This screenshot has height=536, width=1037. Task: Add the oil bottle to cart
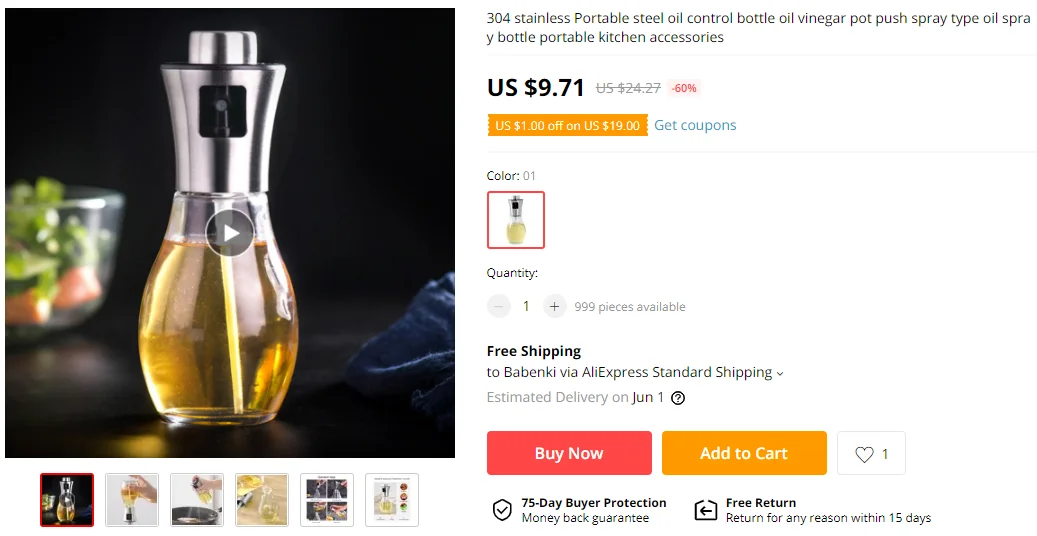pos(744,453)
